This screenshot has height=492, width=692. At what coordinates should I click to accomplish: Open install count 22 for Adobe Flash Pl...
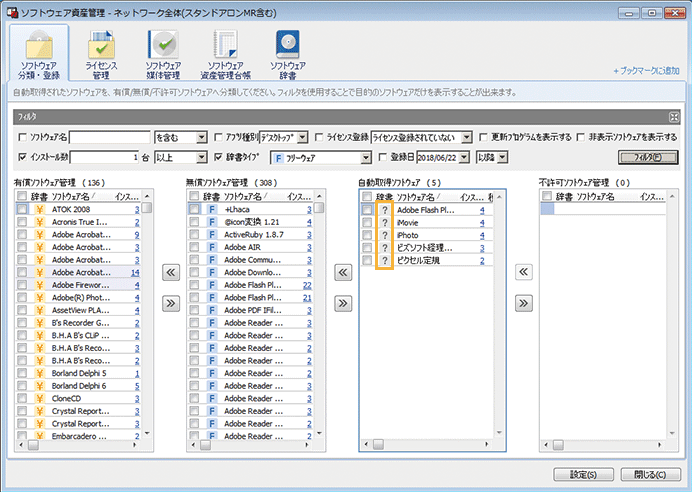click(307, 285)
